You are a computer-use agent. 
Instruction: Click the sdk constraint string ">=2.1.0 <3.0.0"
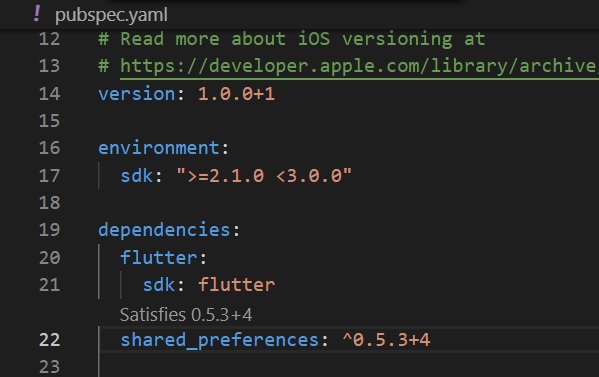264,176
